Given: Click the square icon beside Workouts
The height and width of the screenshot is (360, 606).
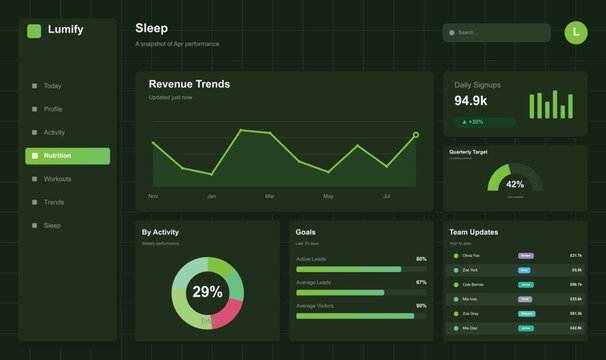Looking at the screenshot, I should click(x=34, y=179).
